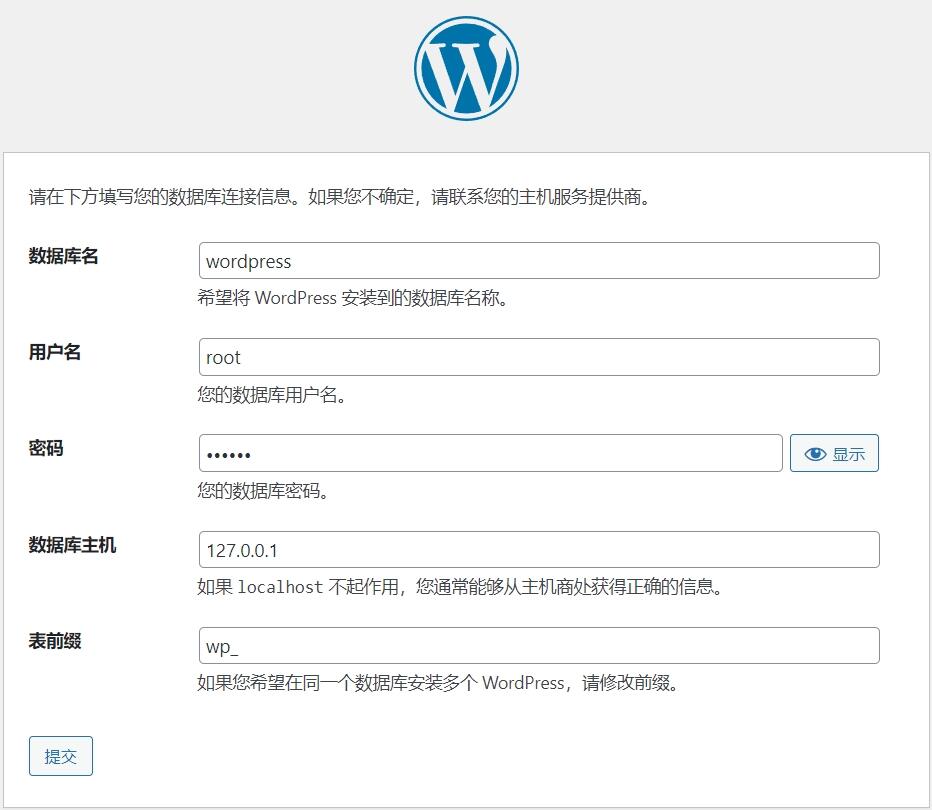Click the 用户名 field containing root
The image size is (932, 810).
[540, 357]
